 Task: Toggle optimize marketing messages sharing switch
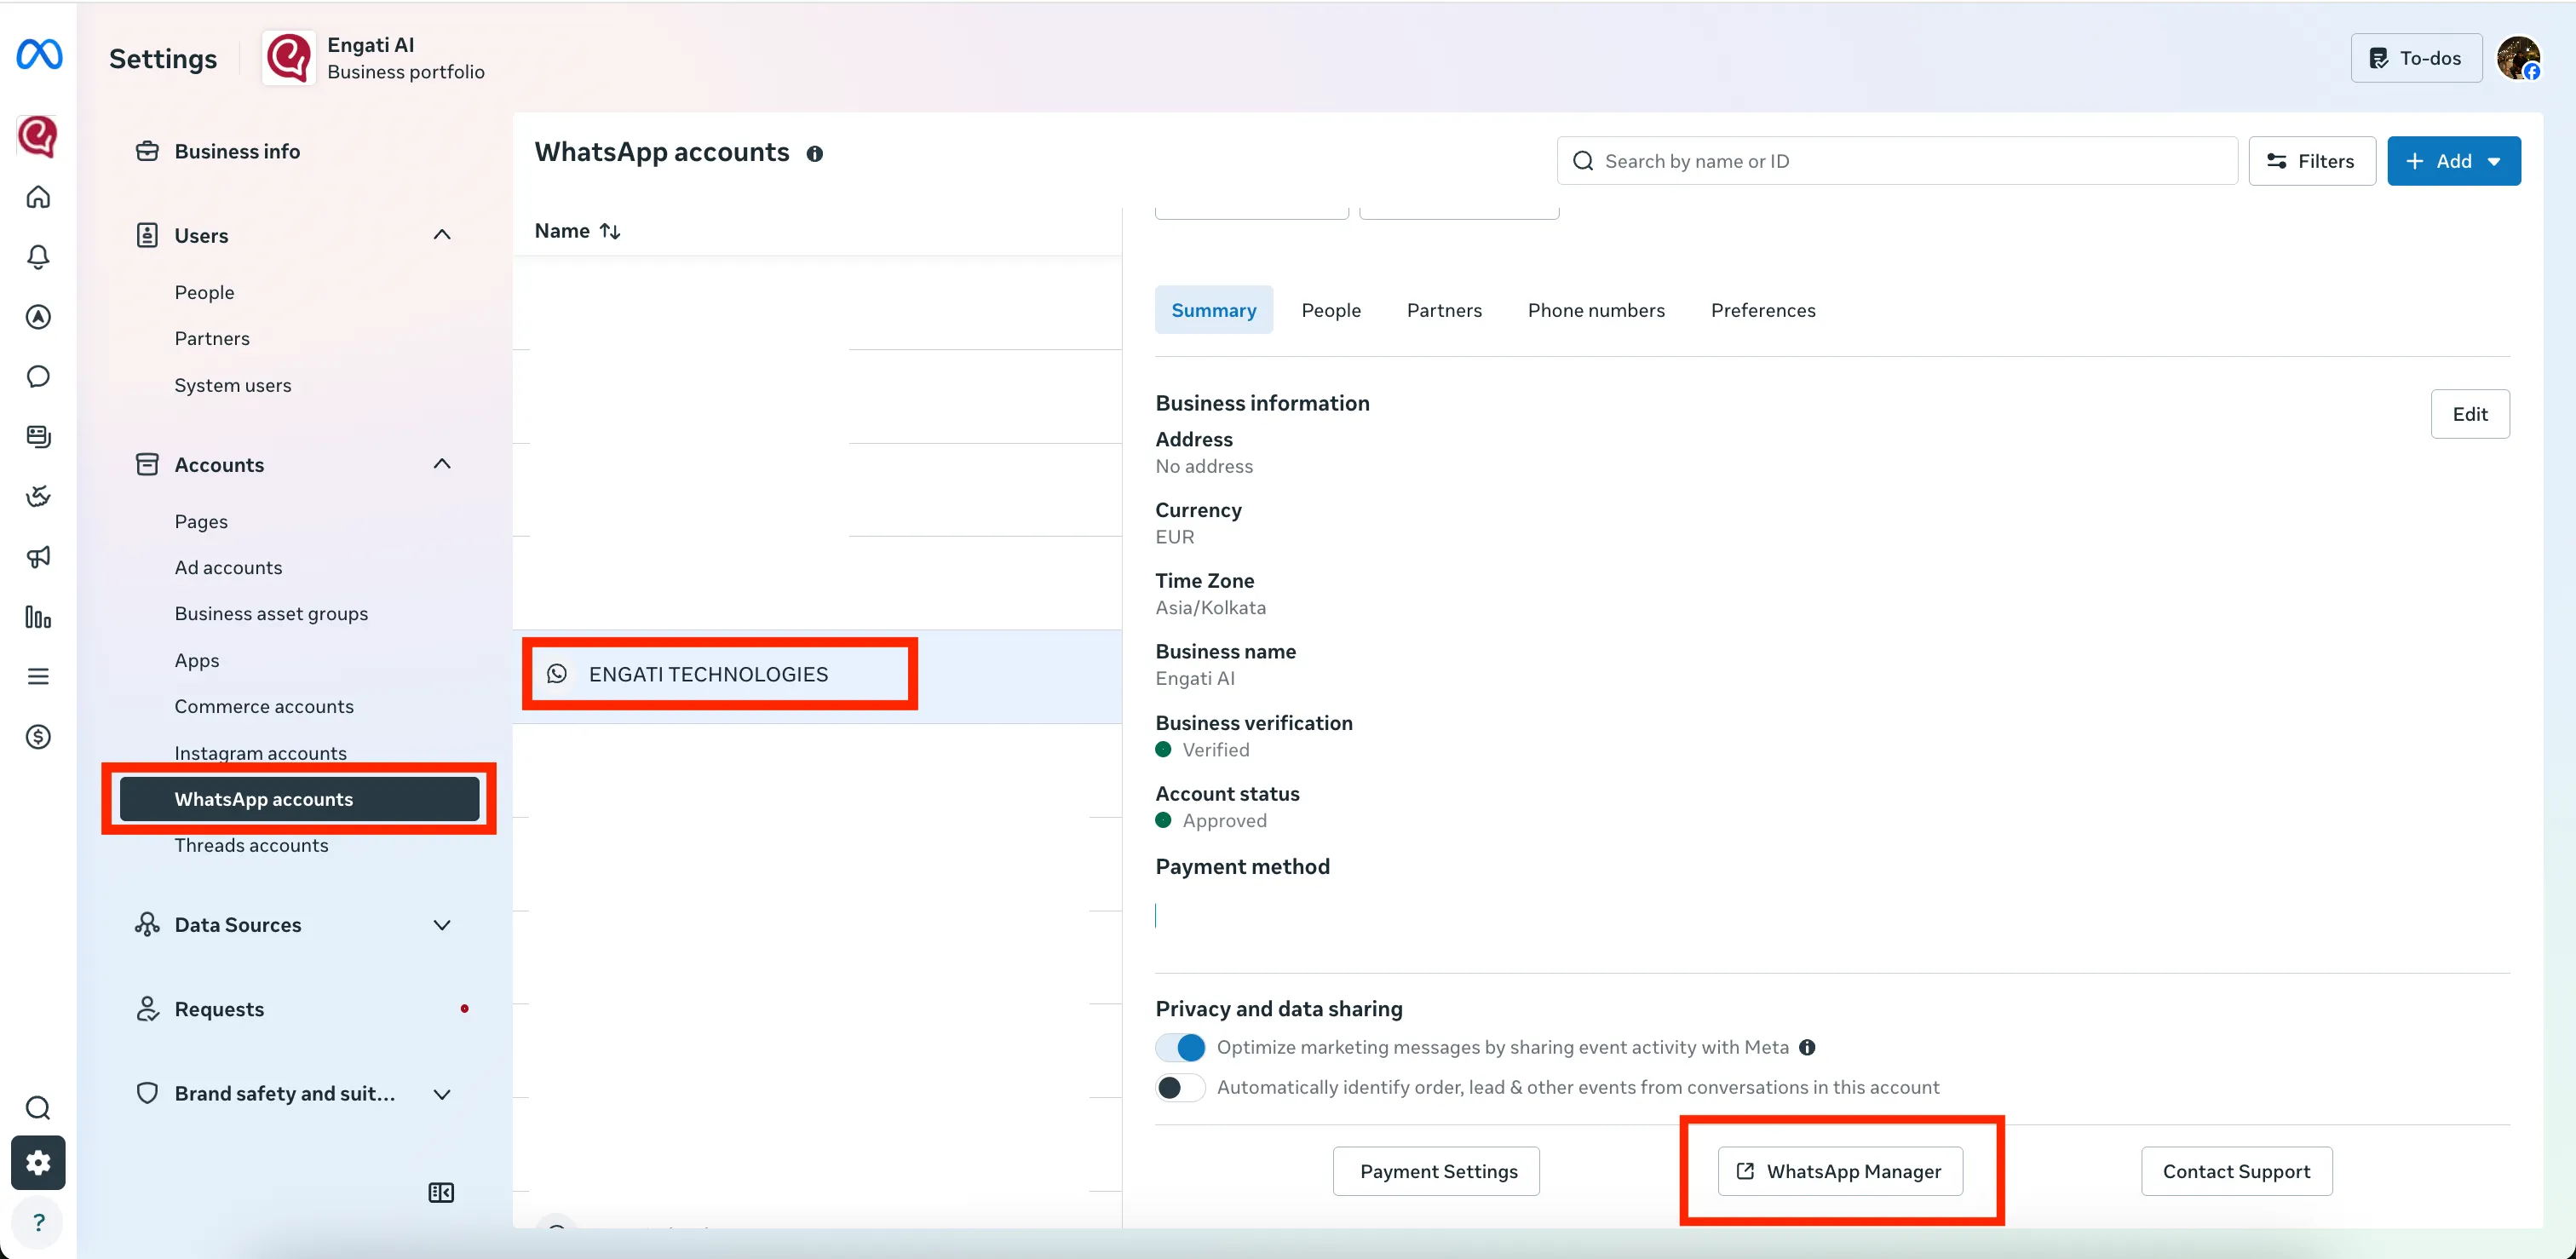click(1180, 1048)
